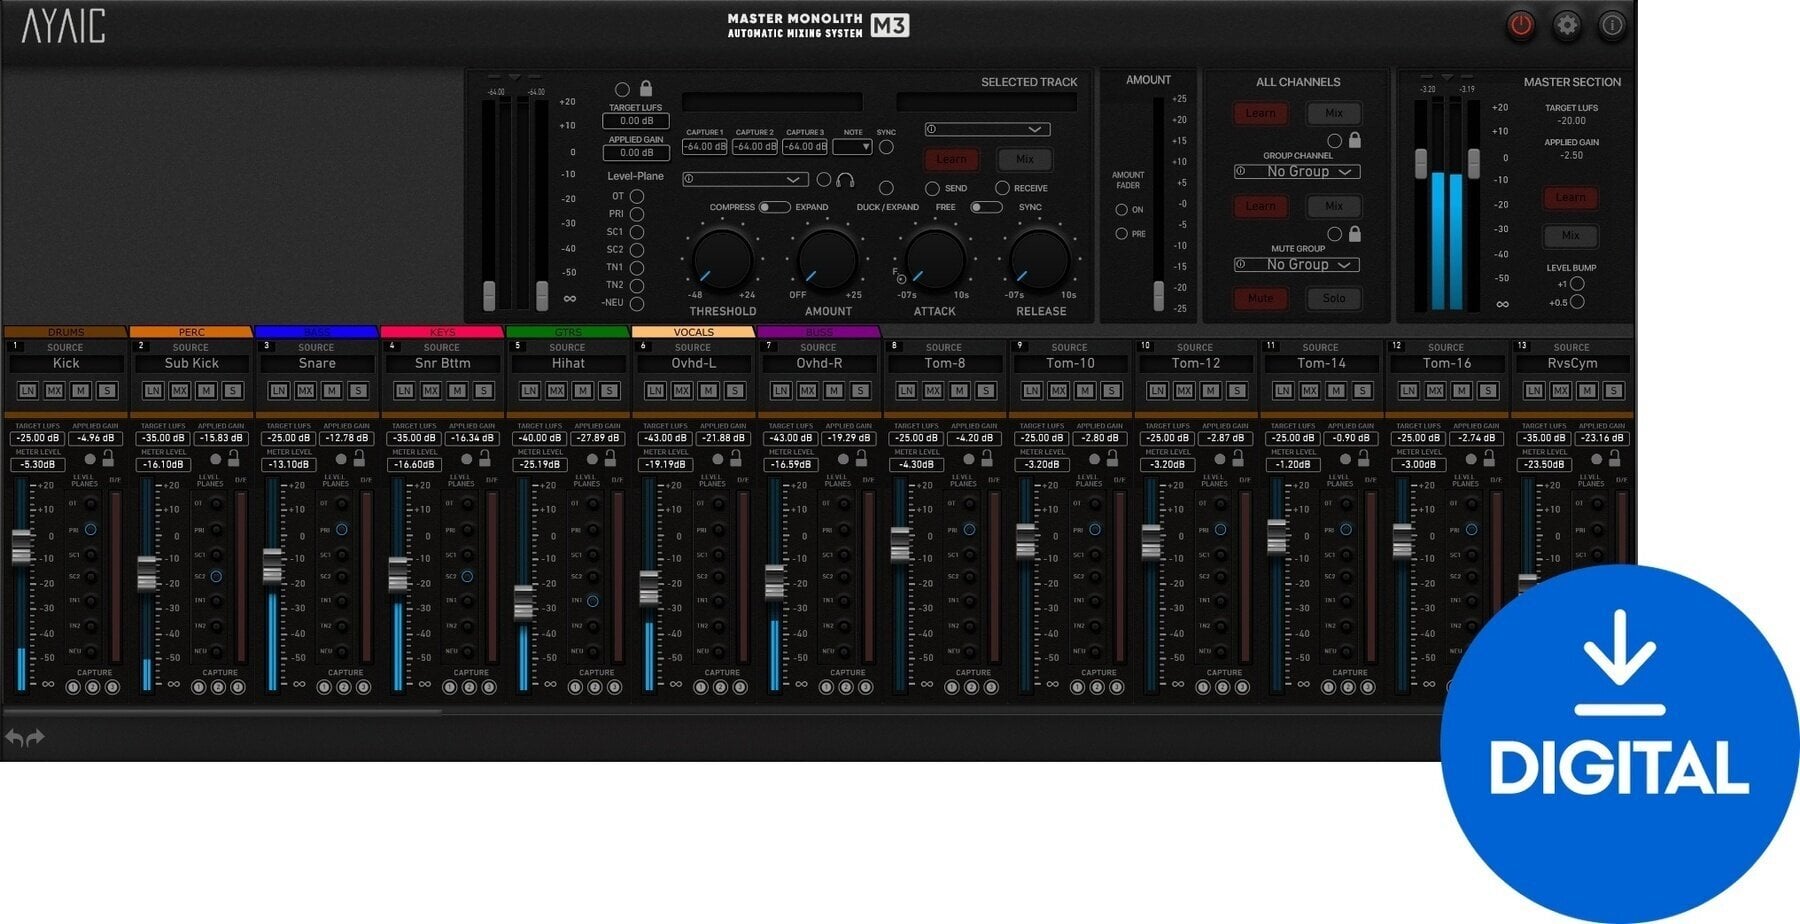Click Kick LN button
The height and width of the screenshot is (924, 1800).
pos(27,391)
